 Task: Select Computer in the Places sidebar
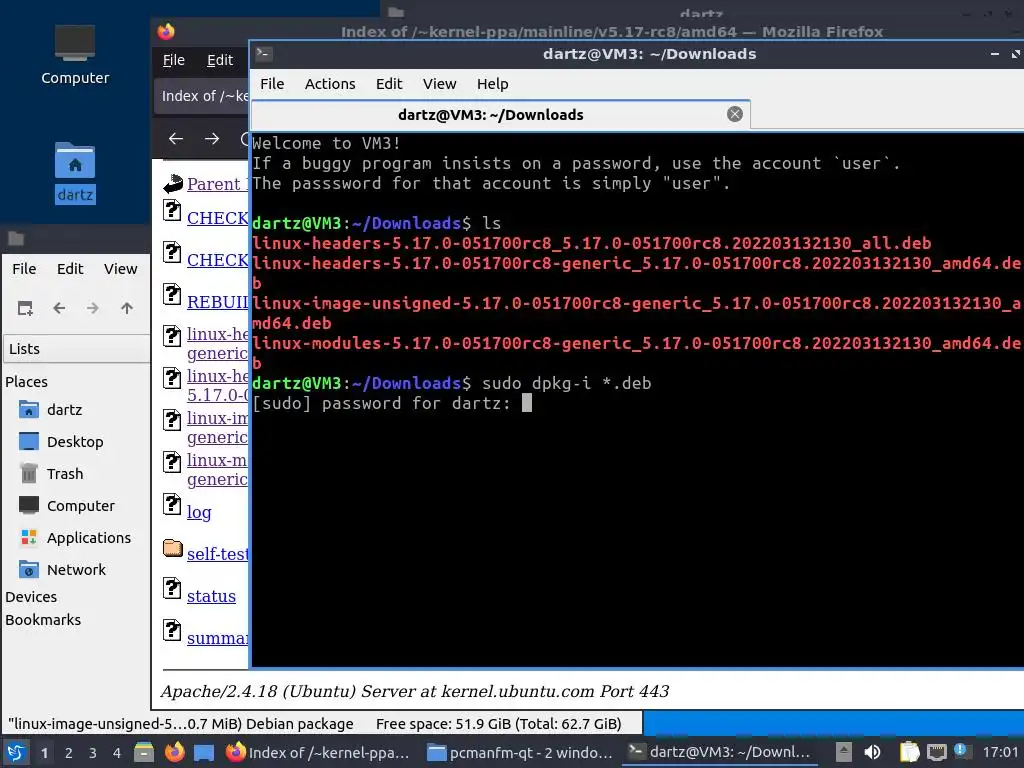(80, 506)
